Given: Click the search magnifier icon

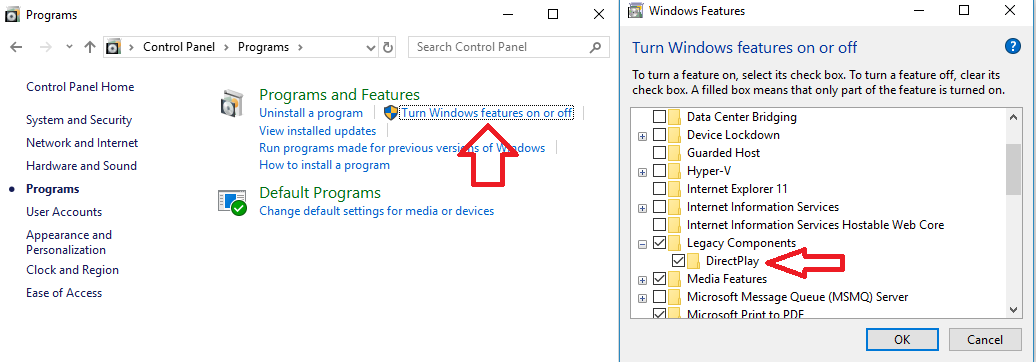Looking at the screenshot, I should click(x=596, y=47).
